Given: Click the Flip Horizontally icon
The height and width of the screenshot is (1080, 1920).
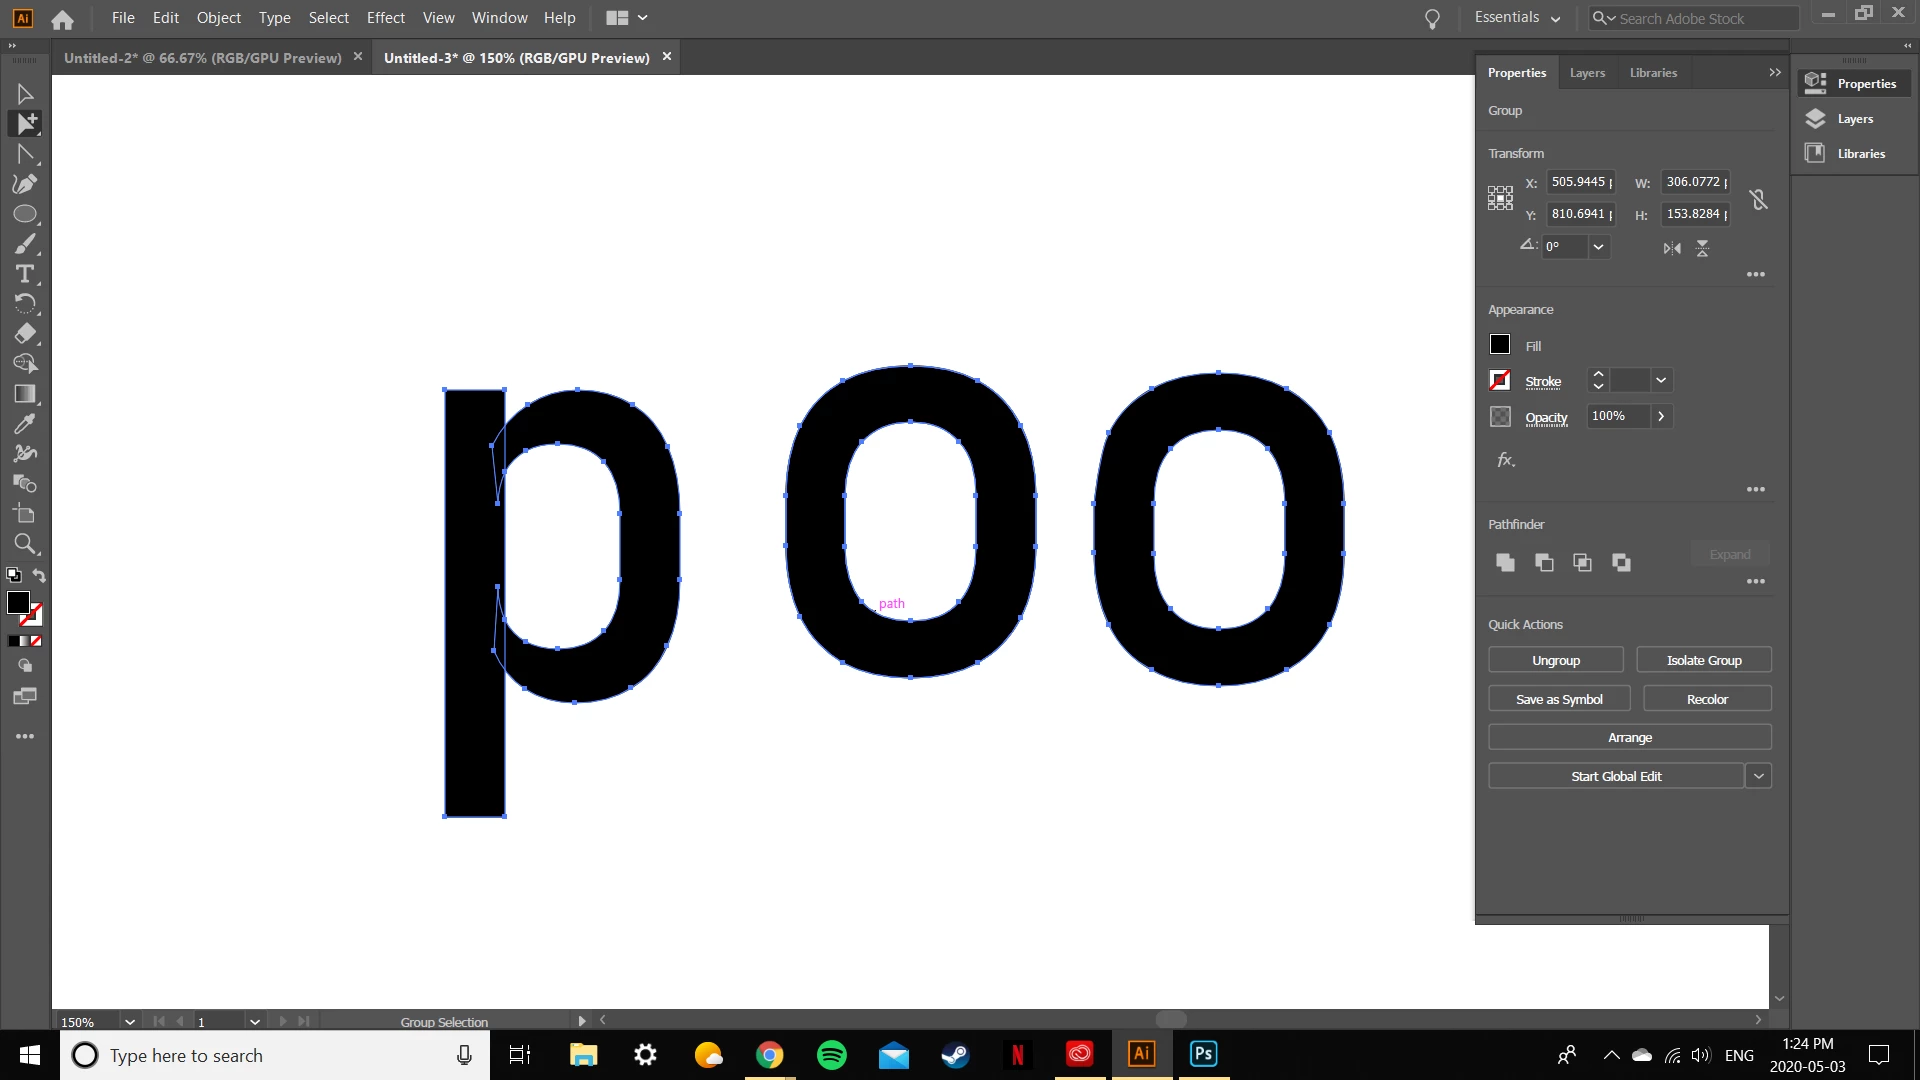Looking at the screenshot, I should [1672, 248].
